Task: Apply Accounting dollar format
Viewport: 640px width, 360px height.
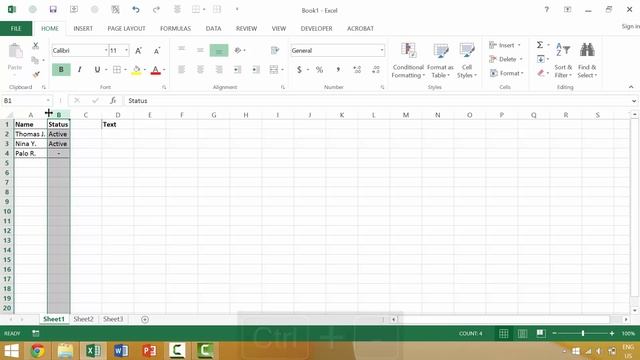Action: tap(299, 70)
